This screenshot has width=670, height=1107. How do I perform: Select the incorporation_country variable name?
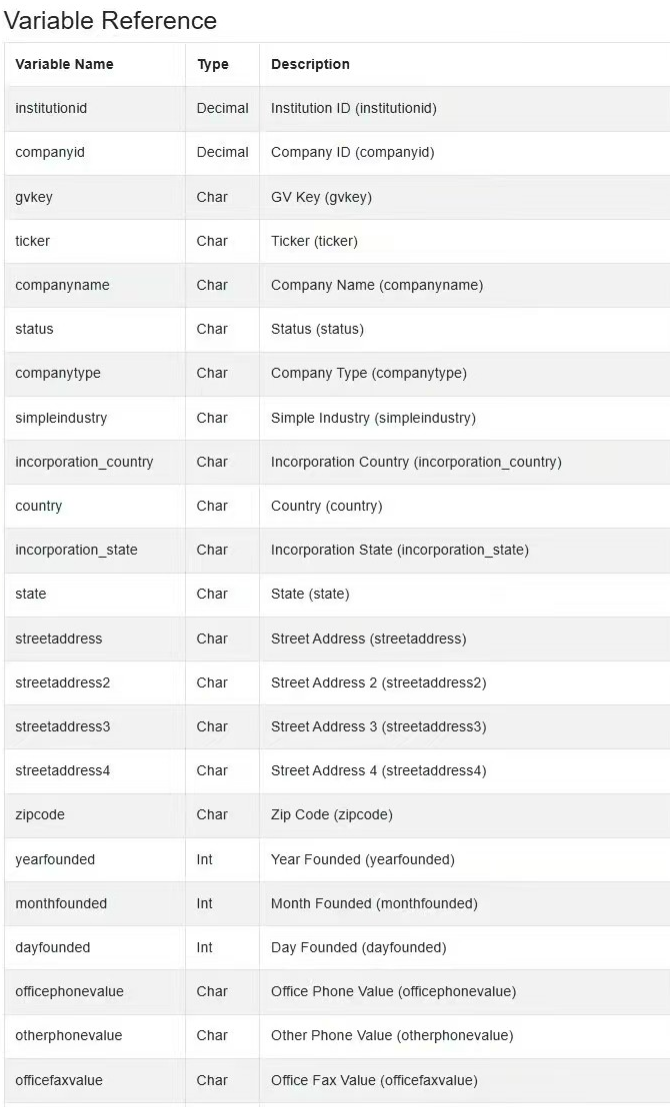[x=84, y=462]
